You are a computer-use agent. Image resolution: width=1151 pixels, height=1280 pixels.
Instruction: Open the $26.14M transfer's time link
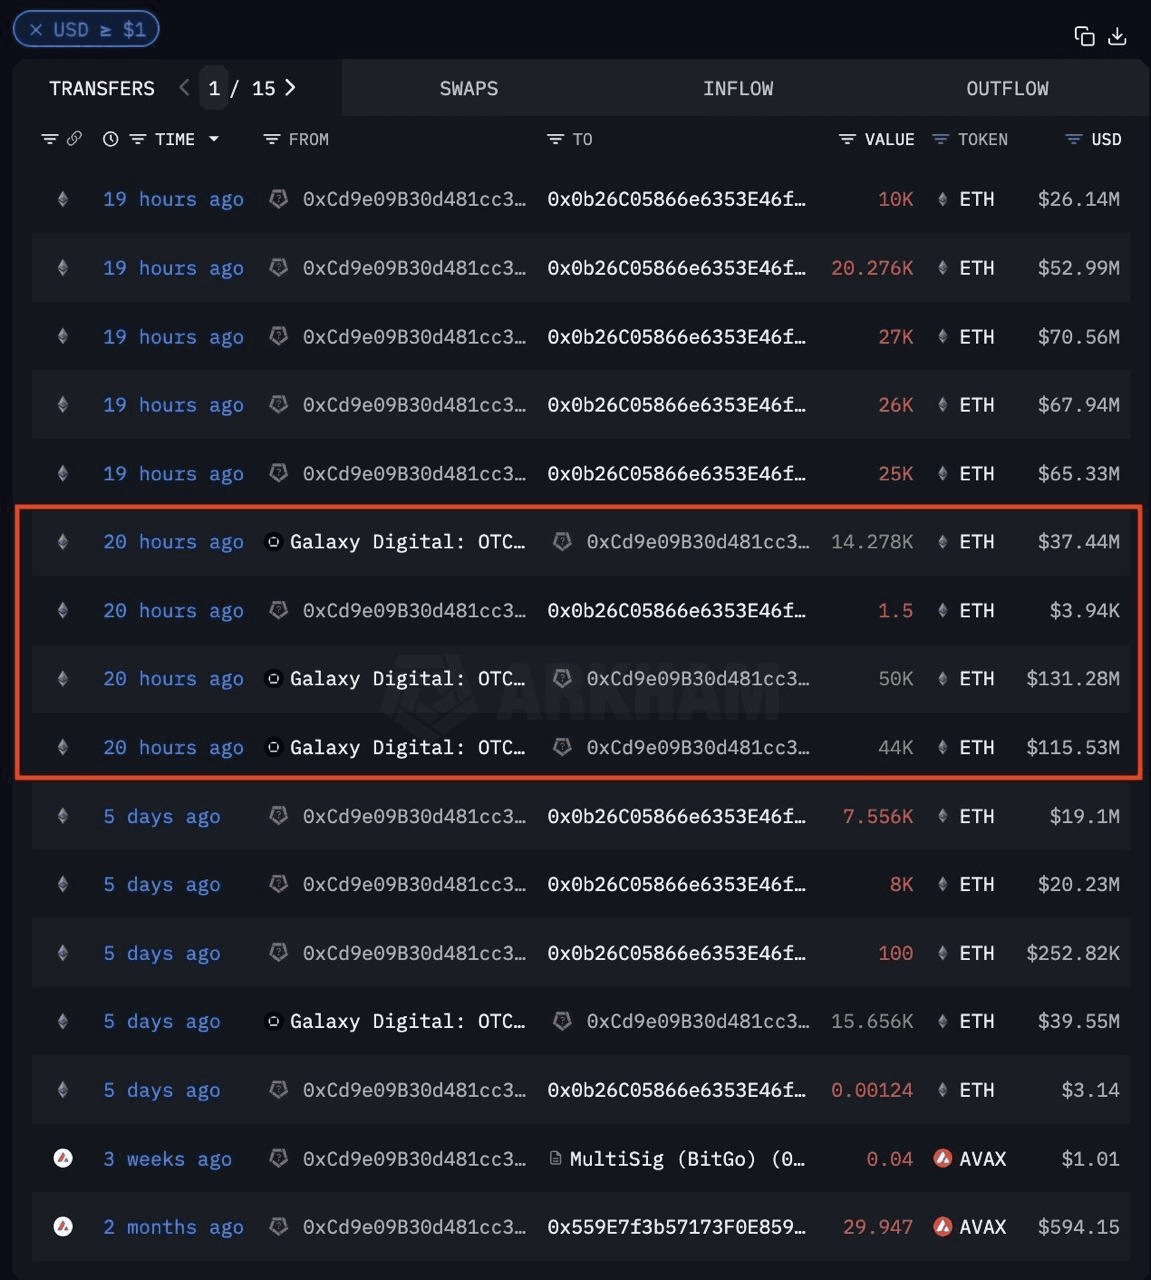pyautogui.click(x=173, y=199)
